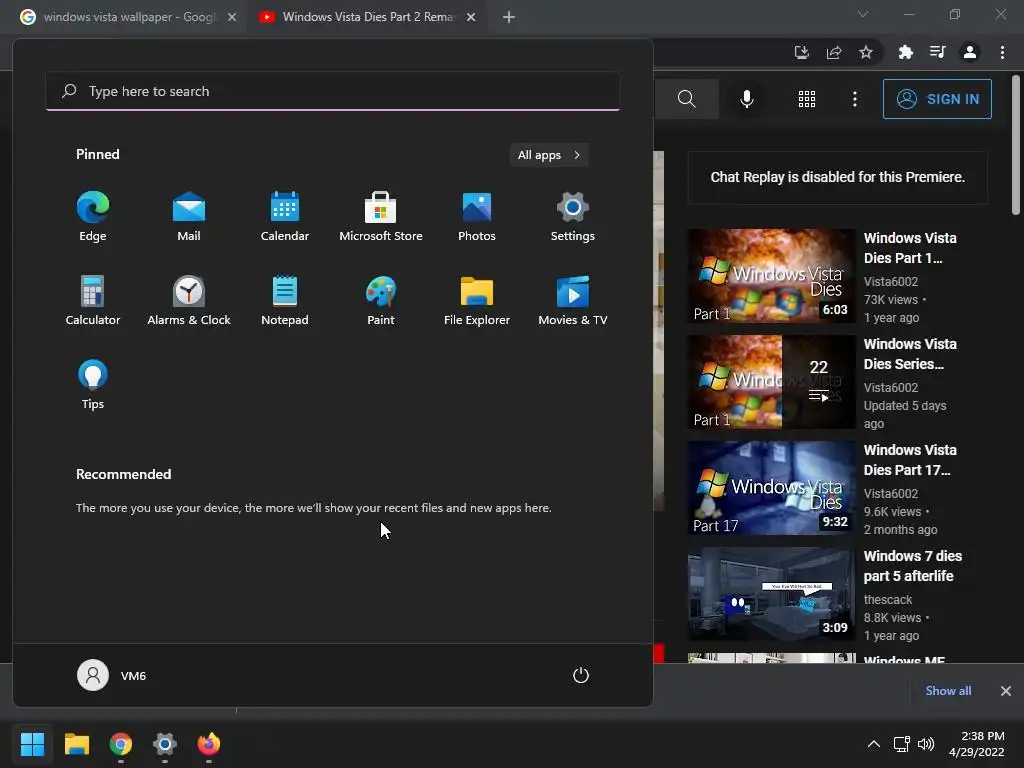Play Windows Vista Dies Part 17 thumbnail
This screenshot has height=768, width=1024.
coord(771,488)
